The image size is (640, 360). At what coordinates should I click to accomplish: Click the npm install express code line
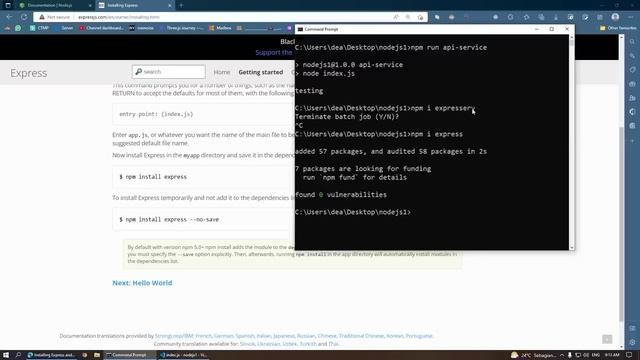pos(153,177)
